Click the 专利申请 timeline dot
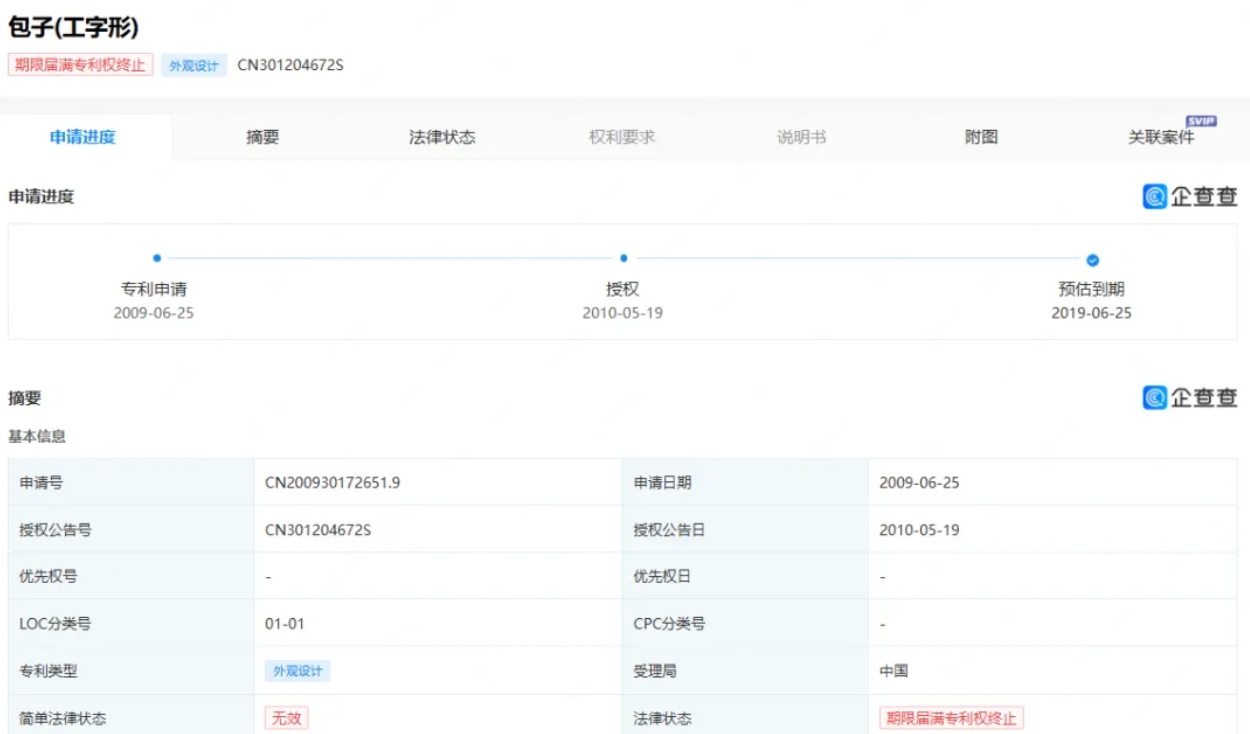Image resolution: width=1250 pixels, height=734 pixels. coord(157,258)
